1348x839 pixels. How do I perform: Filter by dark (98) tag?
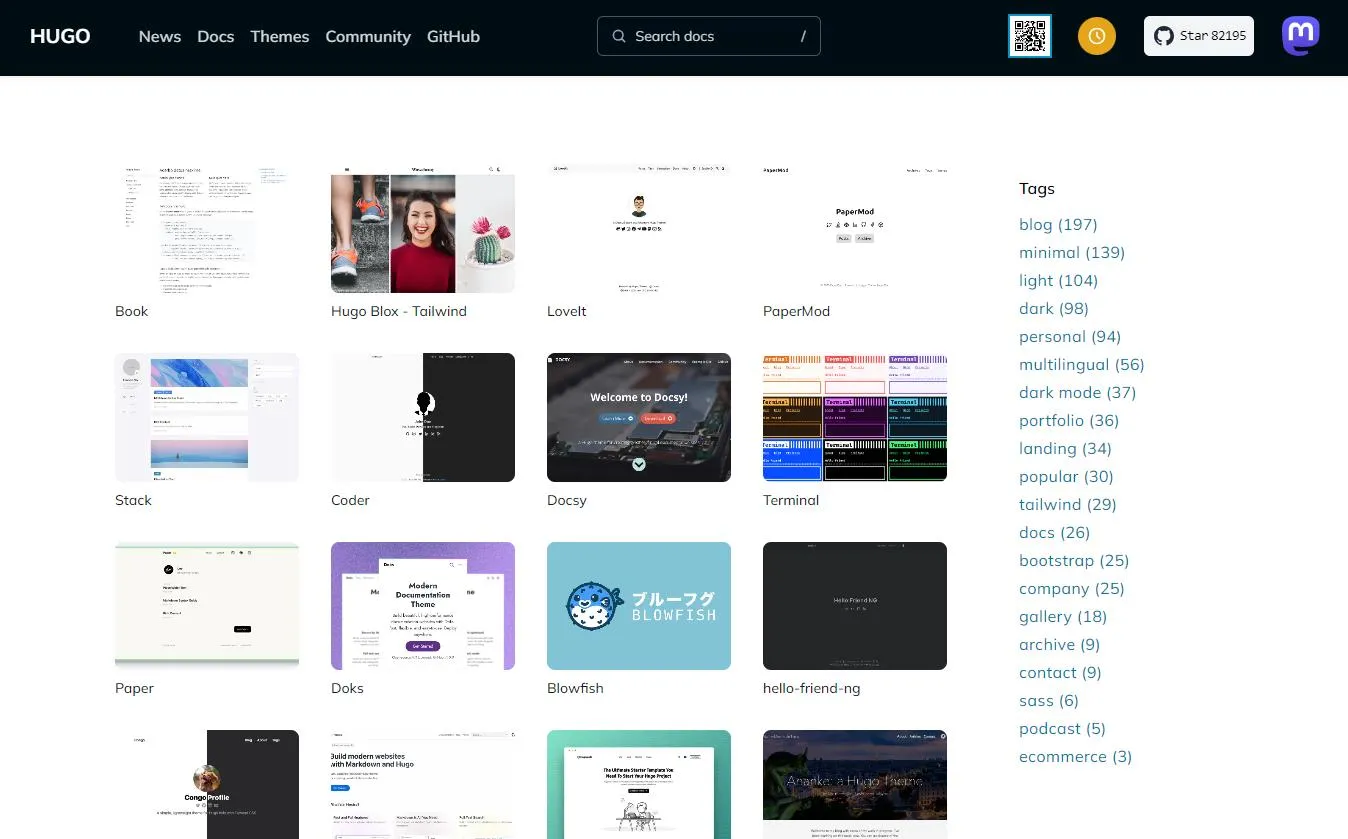1054,308
